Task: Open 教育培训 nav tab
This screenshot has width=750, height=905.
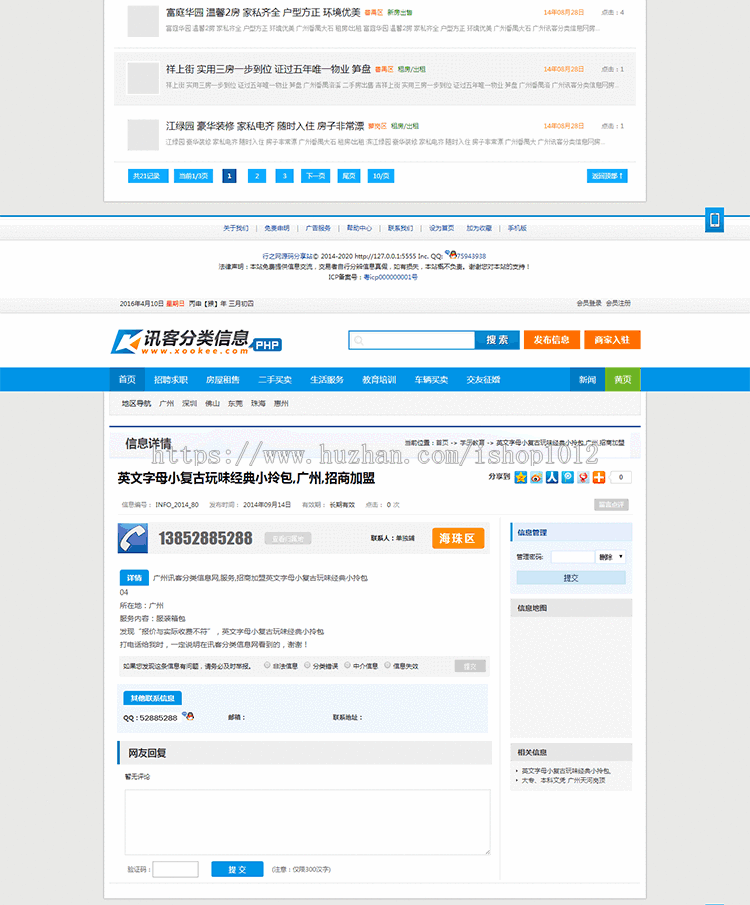Action: 379,379
